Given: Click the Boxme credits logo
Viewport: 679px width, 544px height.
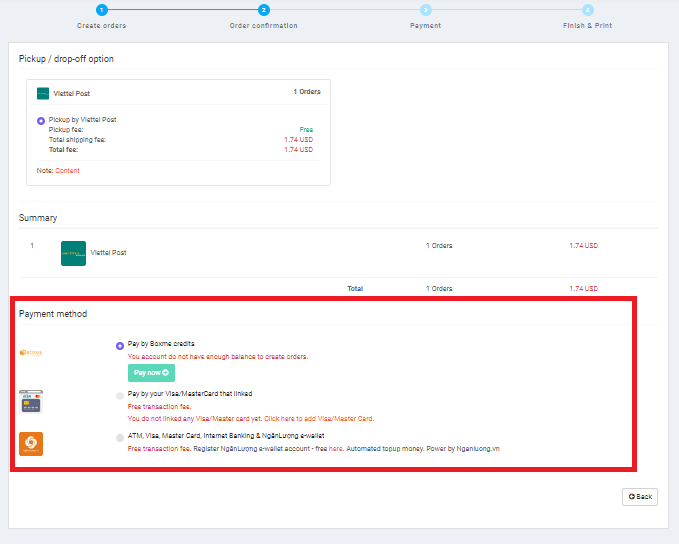Looking at the screenshot, I should pyautogui.click(x=31, y=353).
